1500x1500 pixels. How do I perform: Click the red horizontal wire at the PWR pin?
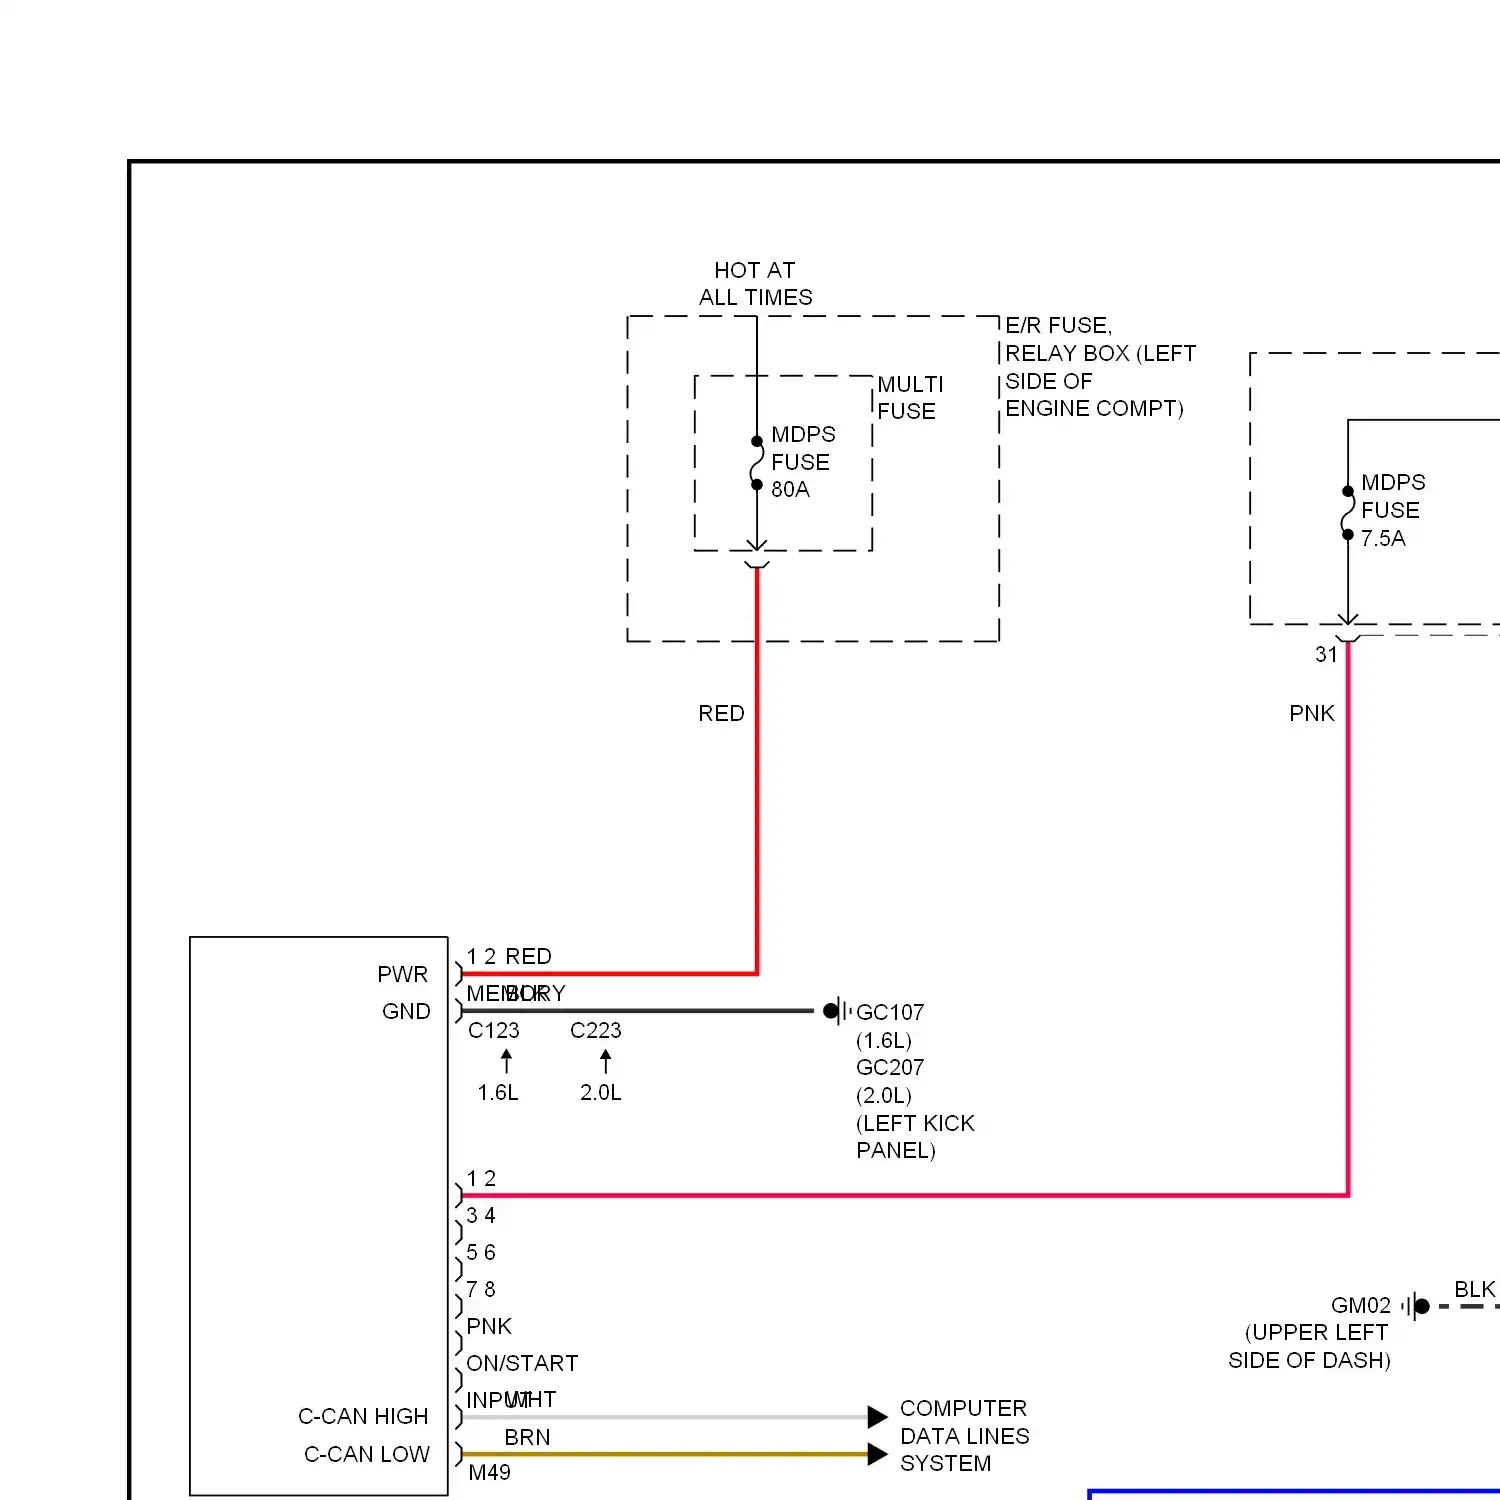coord(609,973)
